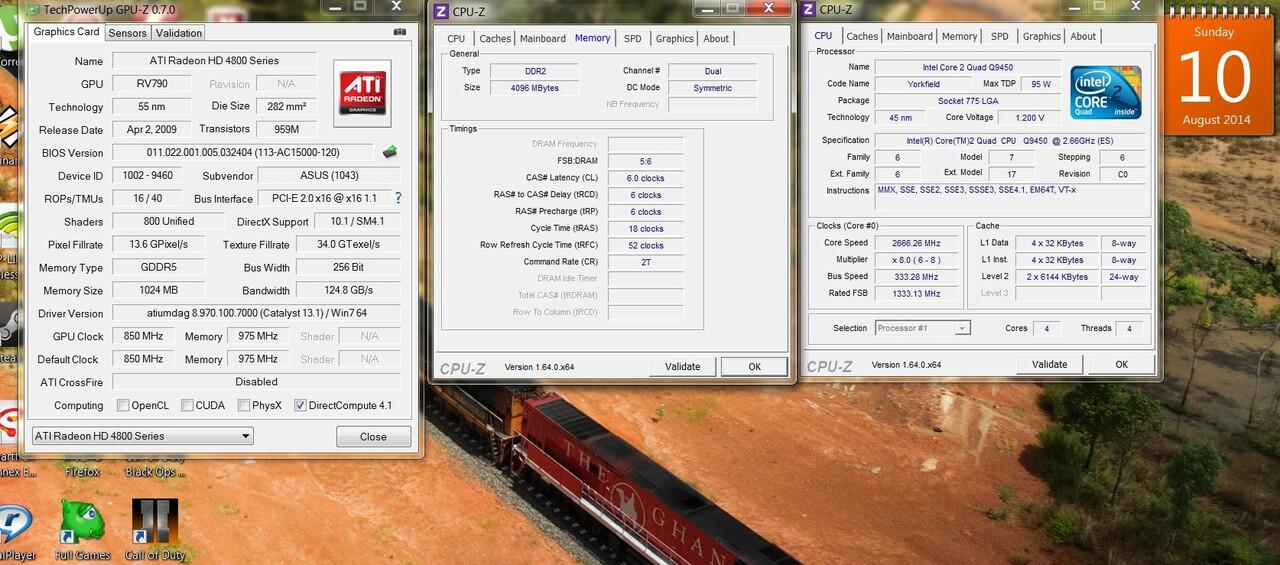Click the 'DDR2' memory type value in CPU-Z
The width and height of the screenshot is (1280, 565).
(536, 71)
